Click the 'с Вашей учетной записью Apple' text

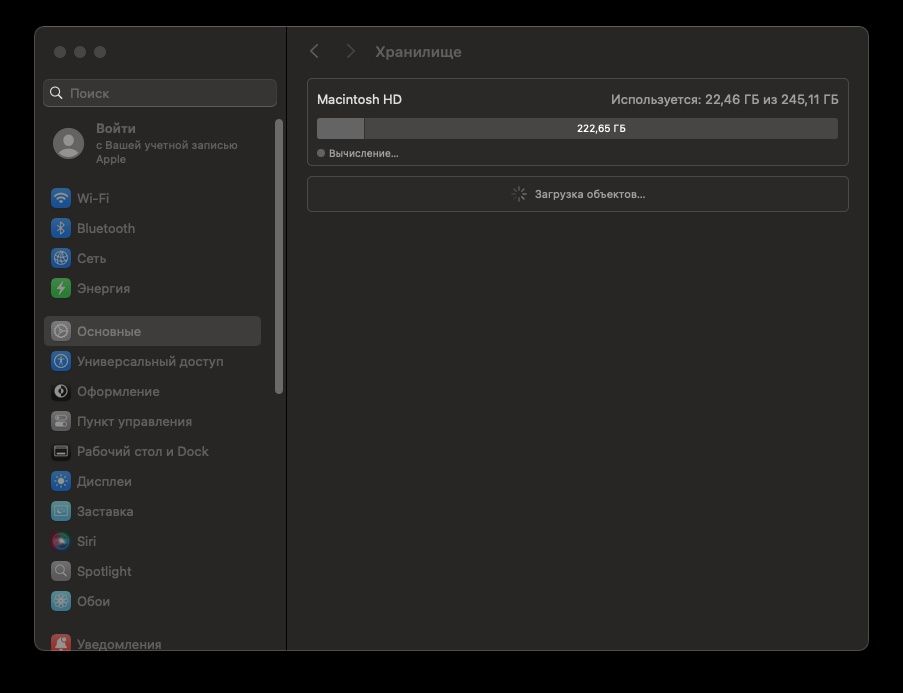[x=166, y=152]
